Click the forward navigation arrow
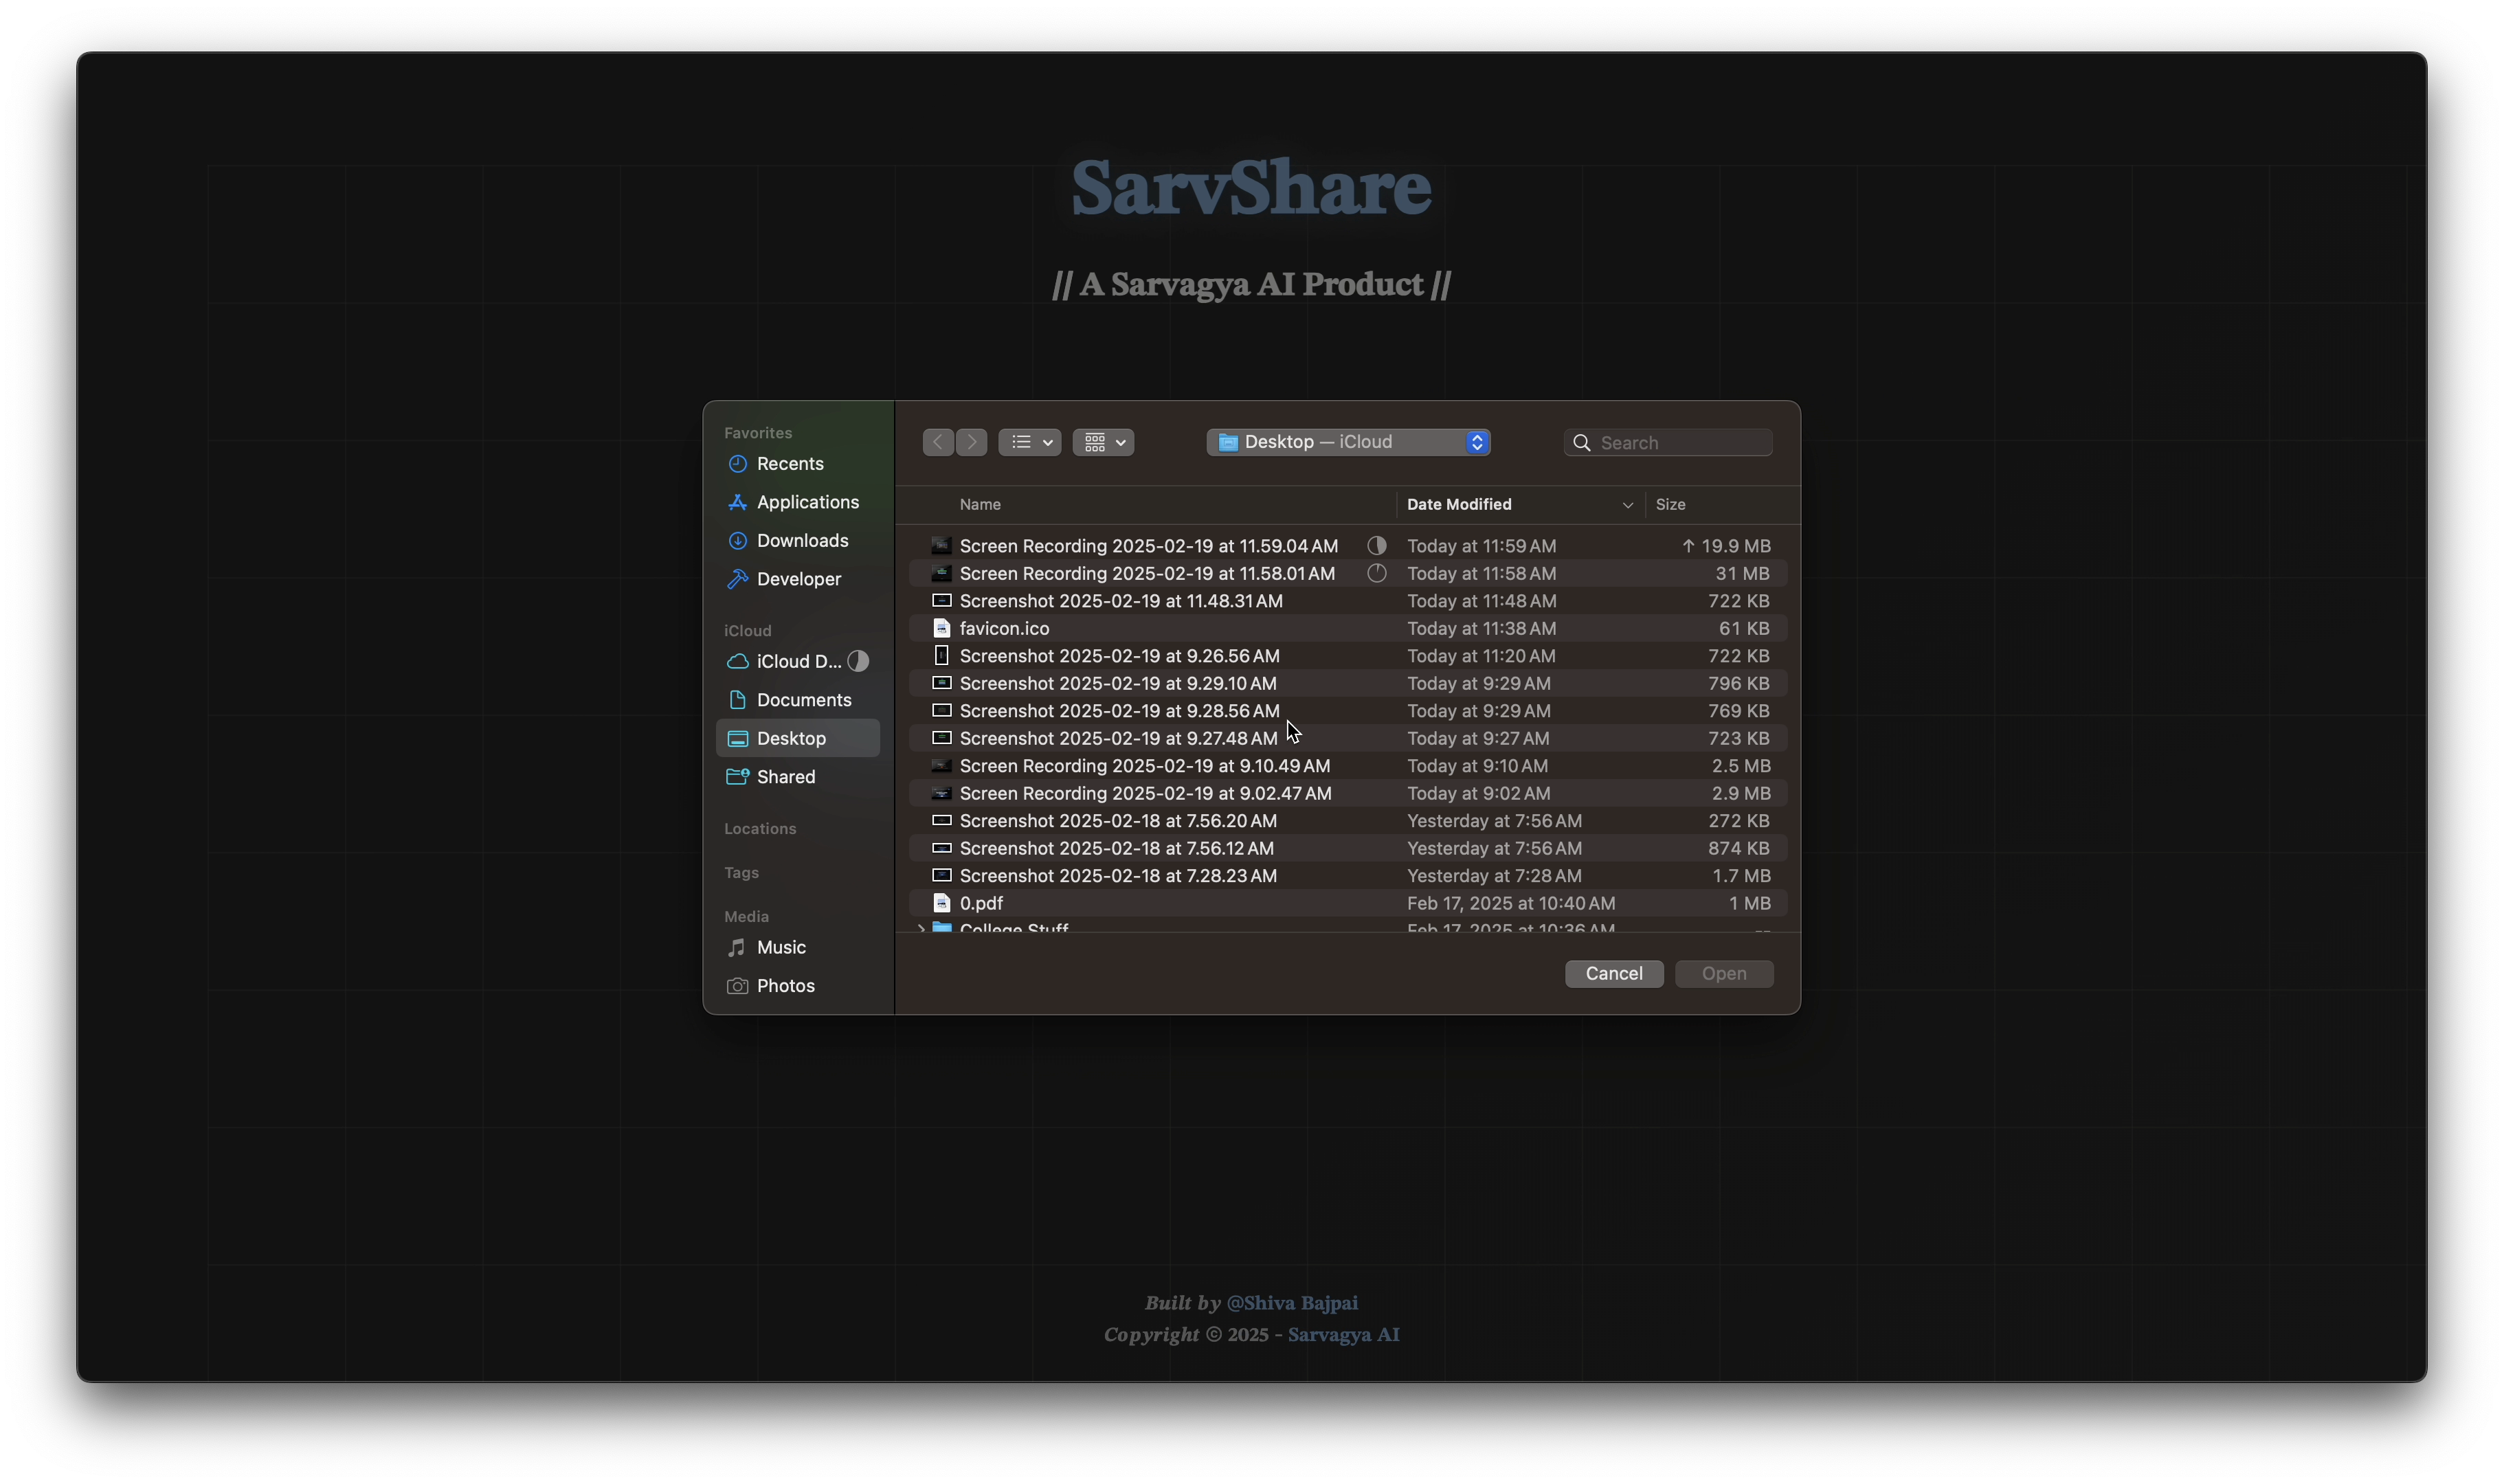2504x1484 pixels. click(972, 442)
